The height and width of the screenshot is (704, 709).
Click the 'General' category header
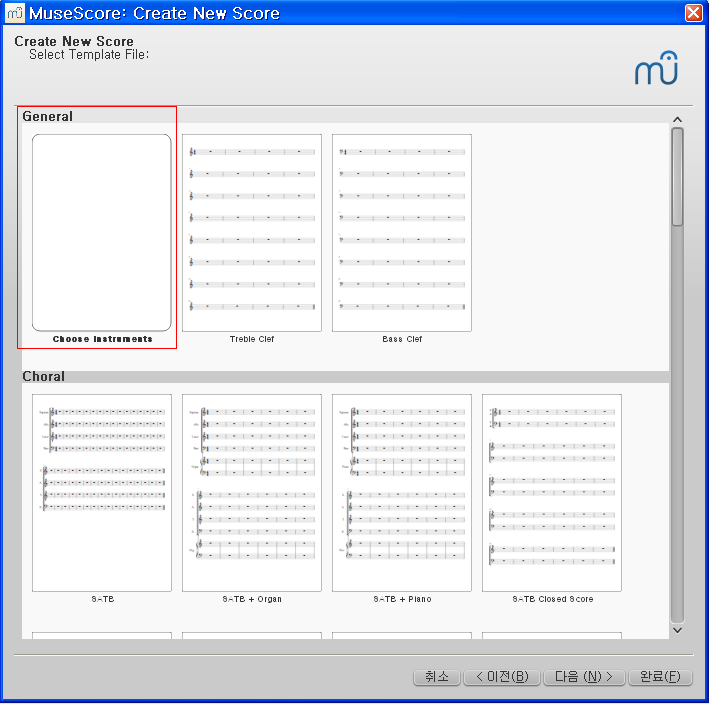tap(47, 116)
